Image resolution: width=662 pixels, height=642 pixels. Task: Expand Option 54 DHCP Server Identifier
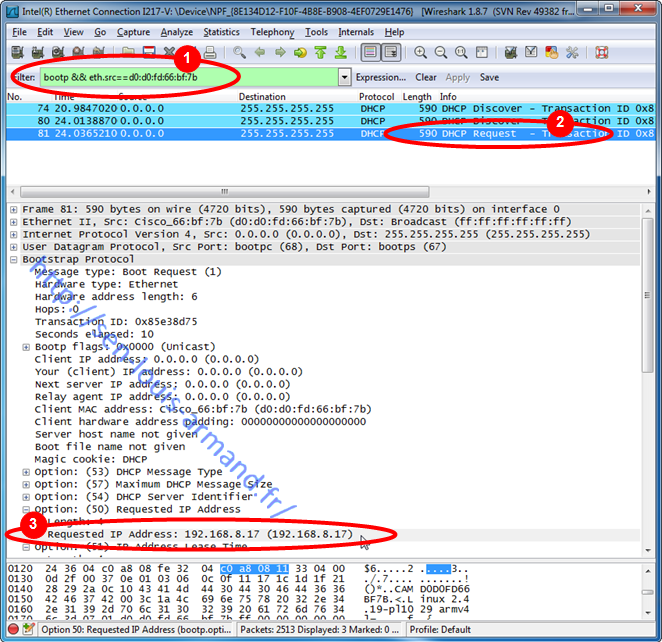tap(26, 497)
